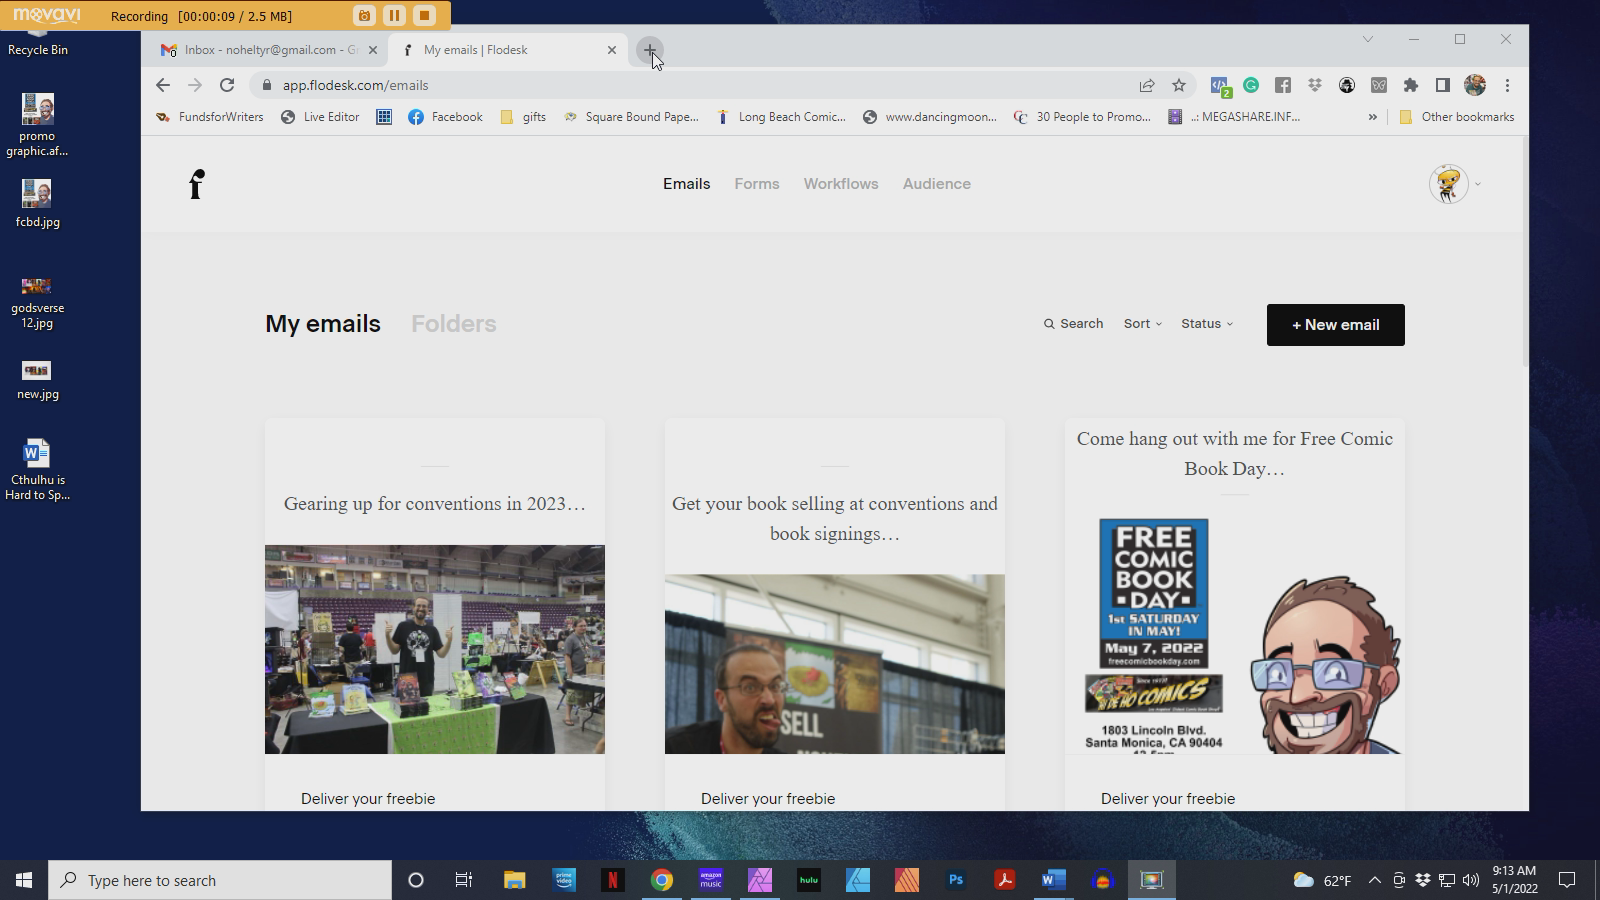Go to the Workflows section
The image size is (1600, 900).
[840, 184]
